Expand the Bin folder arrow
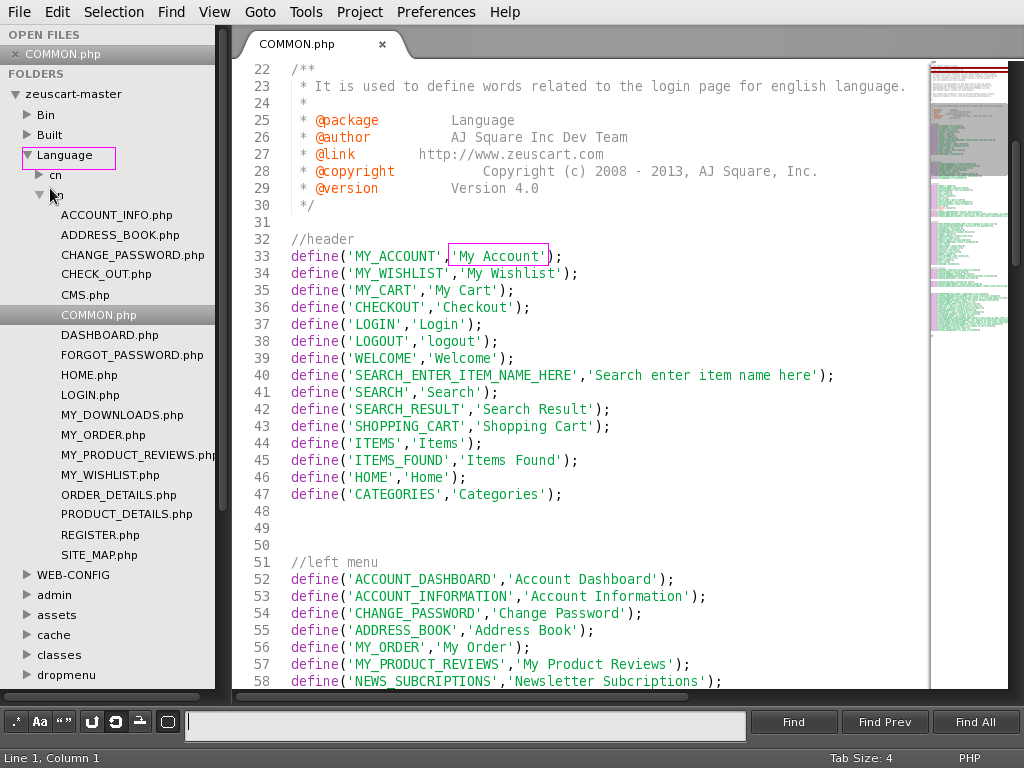1024x768 pixels. click(27, 114)
